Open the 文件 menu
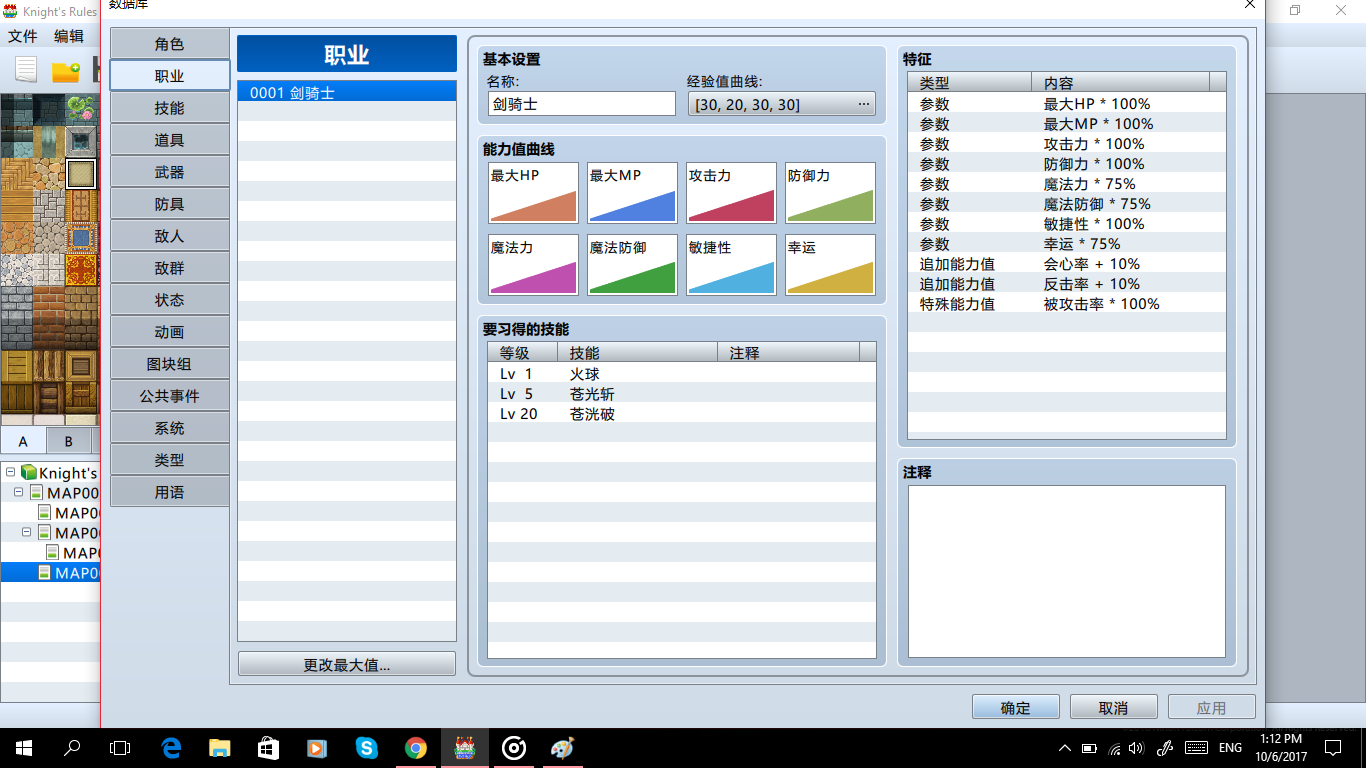Image resolution: width=1366 pixels, height=768 pixels. click(22, 36)
